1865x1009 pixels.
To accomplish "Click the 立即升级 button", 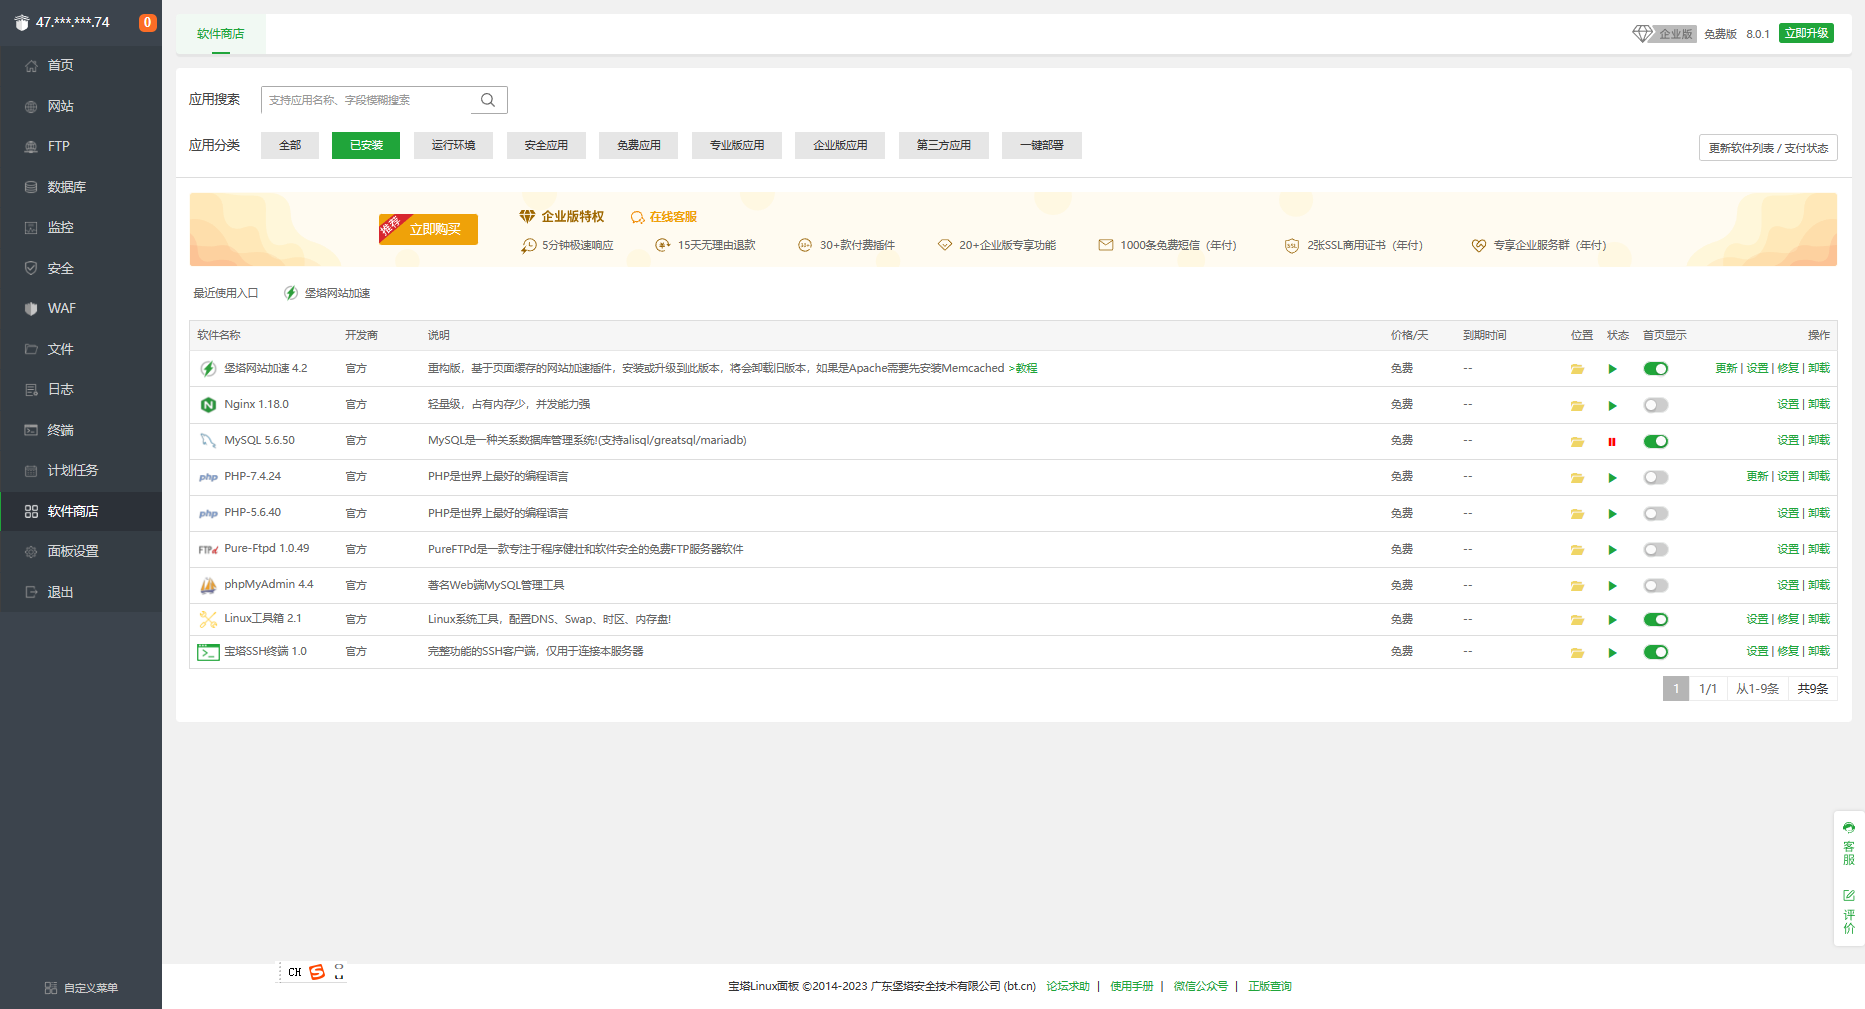I will tap(1806, 33).
